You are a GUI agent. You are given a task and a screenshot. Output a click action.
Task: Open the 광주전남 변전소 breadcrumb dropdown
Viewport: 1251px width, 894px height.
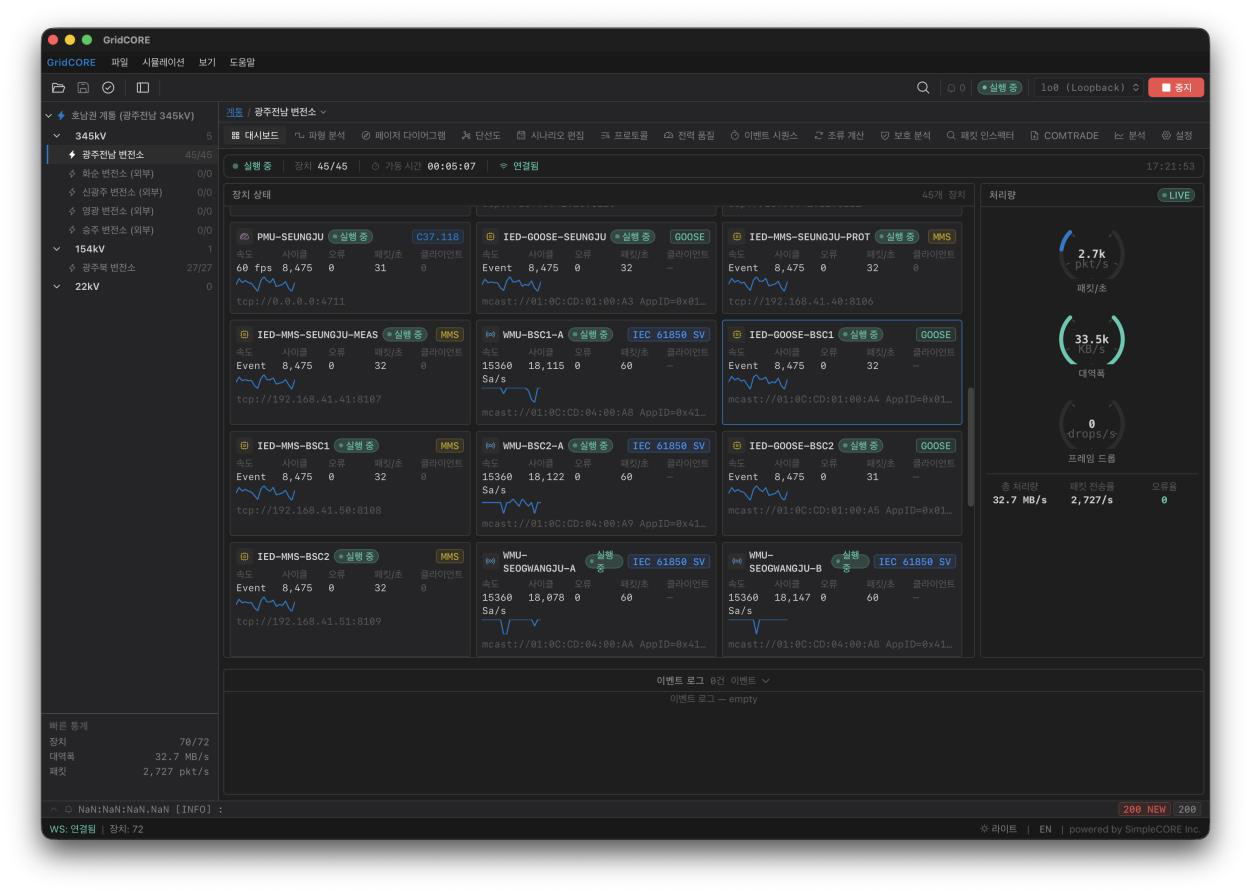point(291,112)
